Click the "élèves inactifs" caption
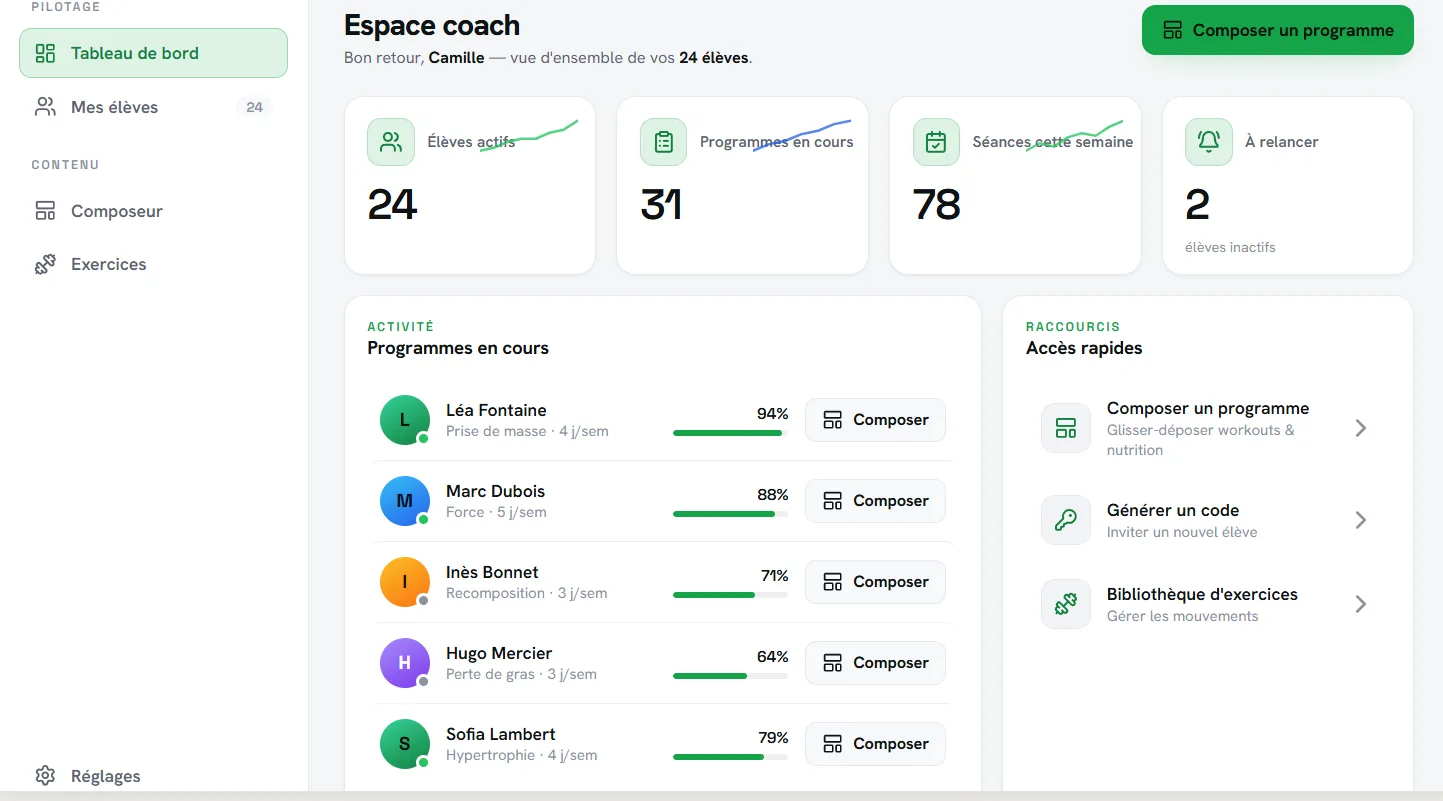The height and width of the screenshot is (801, 1443). pyautogui.click(x=1230, y=247)
